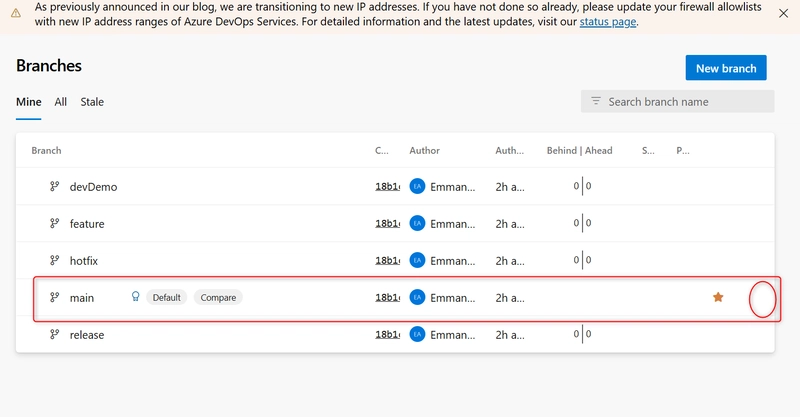Open the status page link
The image size is (800, 417).
(608, 22)
